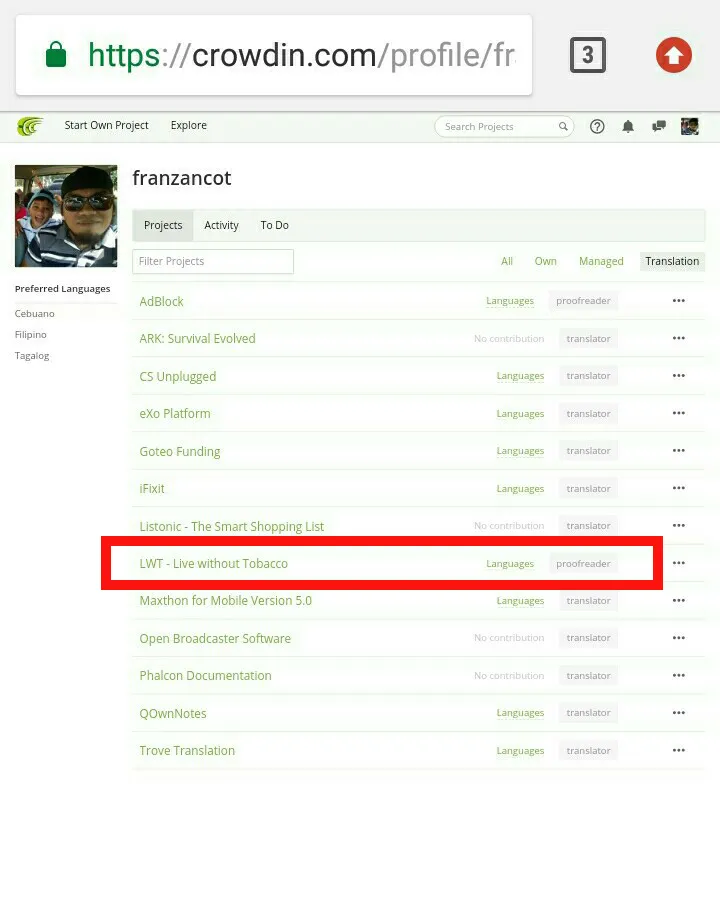Tap the browser tab count icon
Image resolution: width=720 pixels, height=897 pixels.
point(588,55)
